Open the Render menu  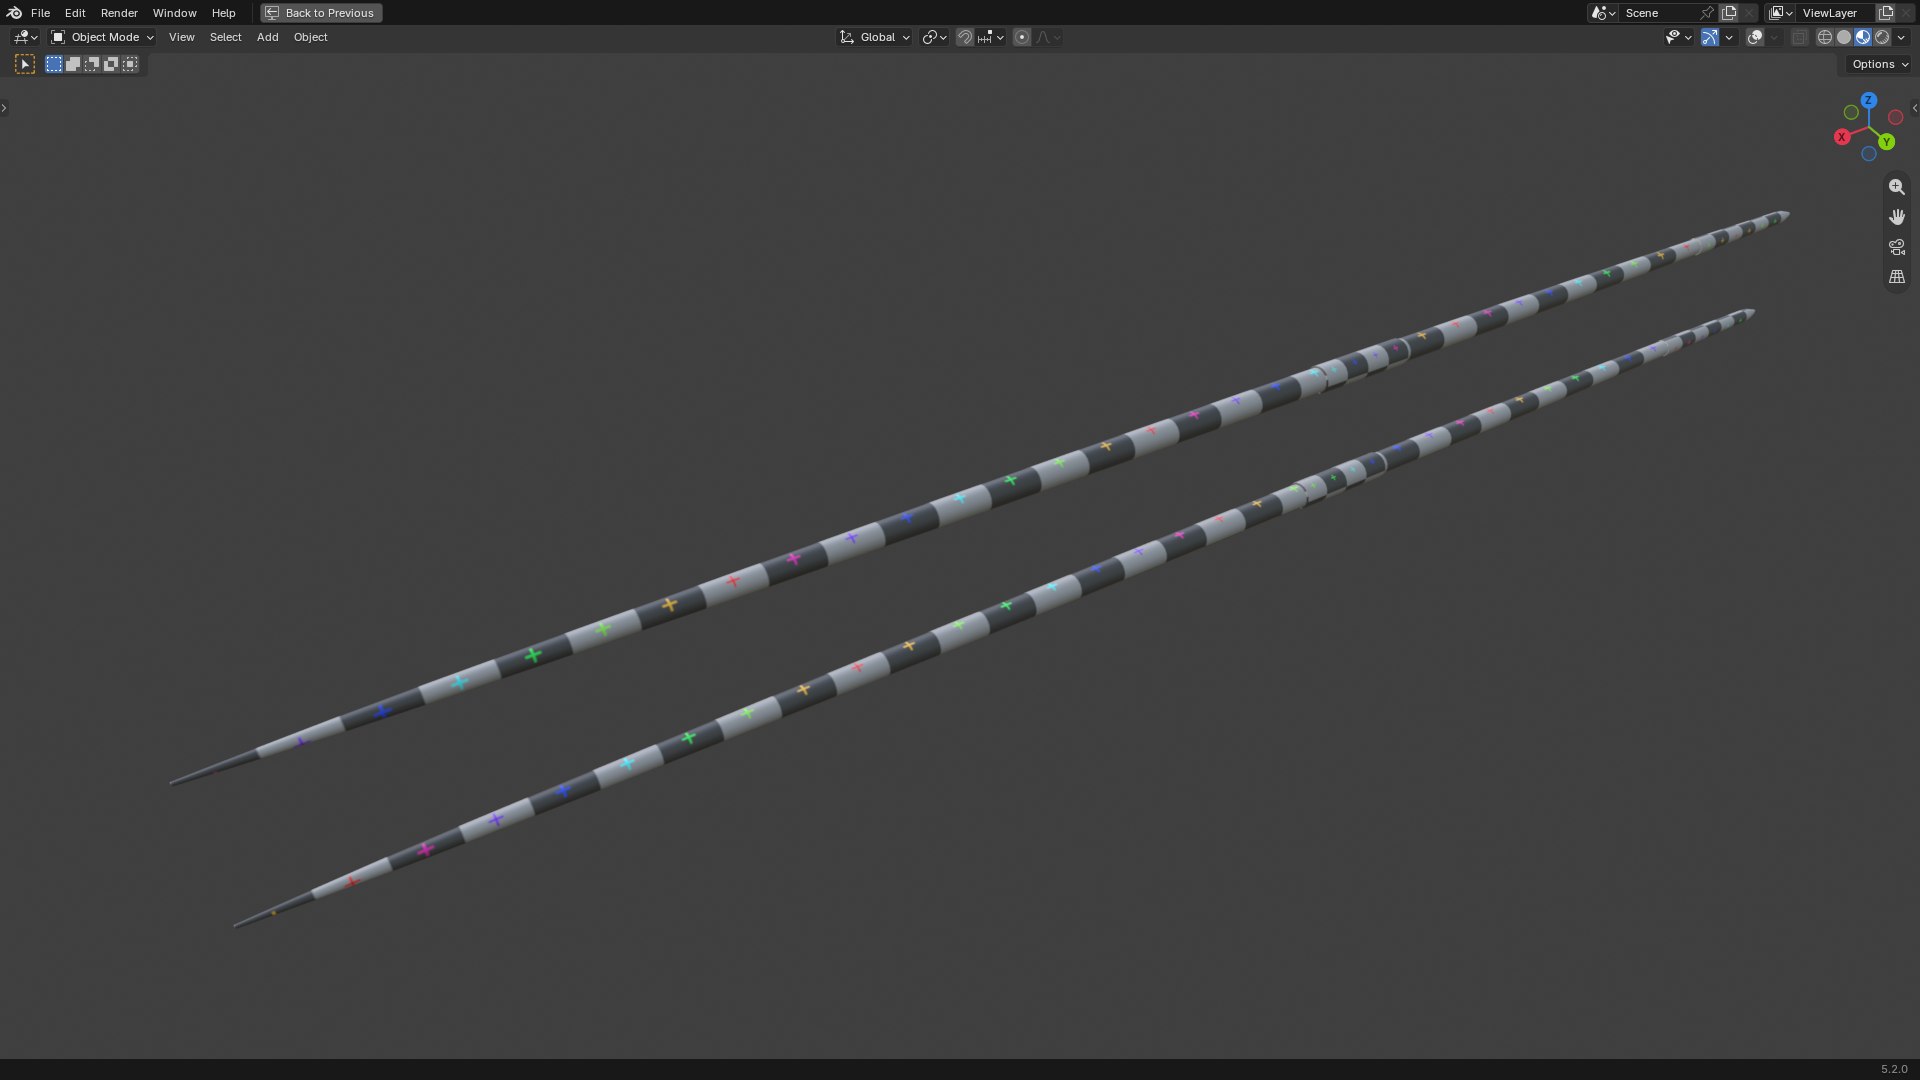point(119,13)
